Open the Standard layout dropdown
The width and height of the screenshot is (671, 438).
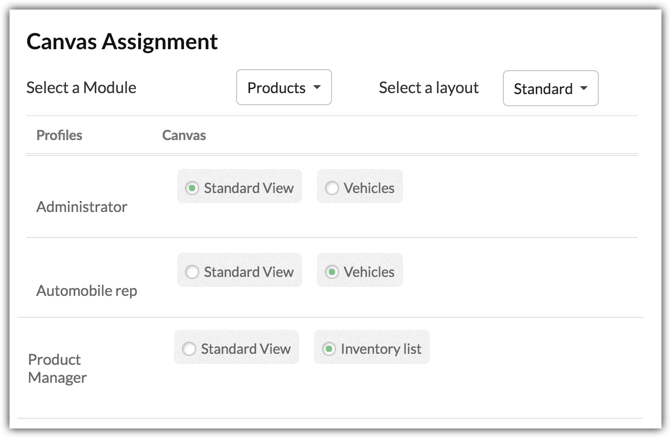550,89
